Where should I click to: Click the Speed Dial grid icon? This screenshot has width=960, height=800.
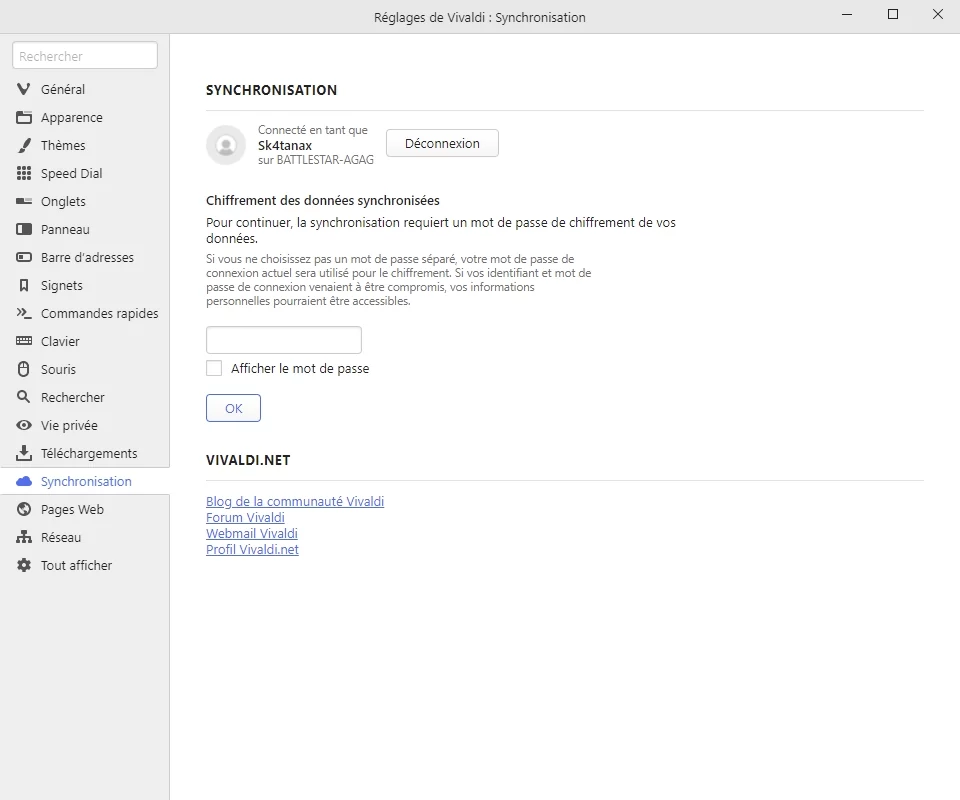point(23,173)
